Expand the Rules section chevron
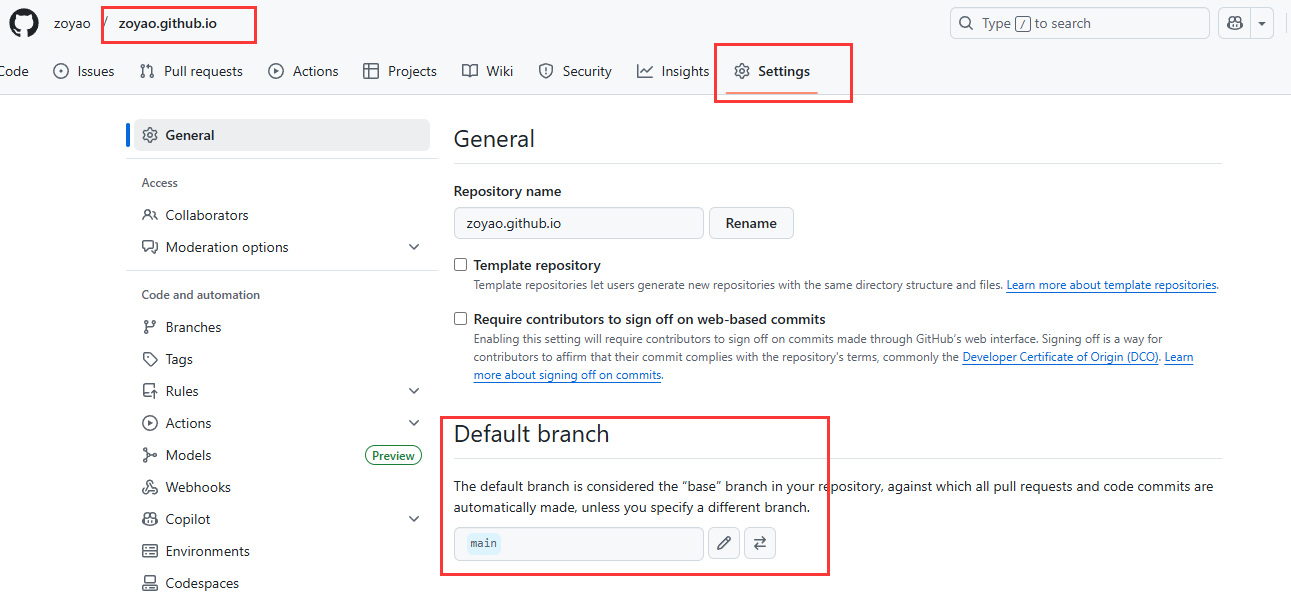 [x=414, y=391]
